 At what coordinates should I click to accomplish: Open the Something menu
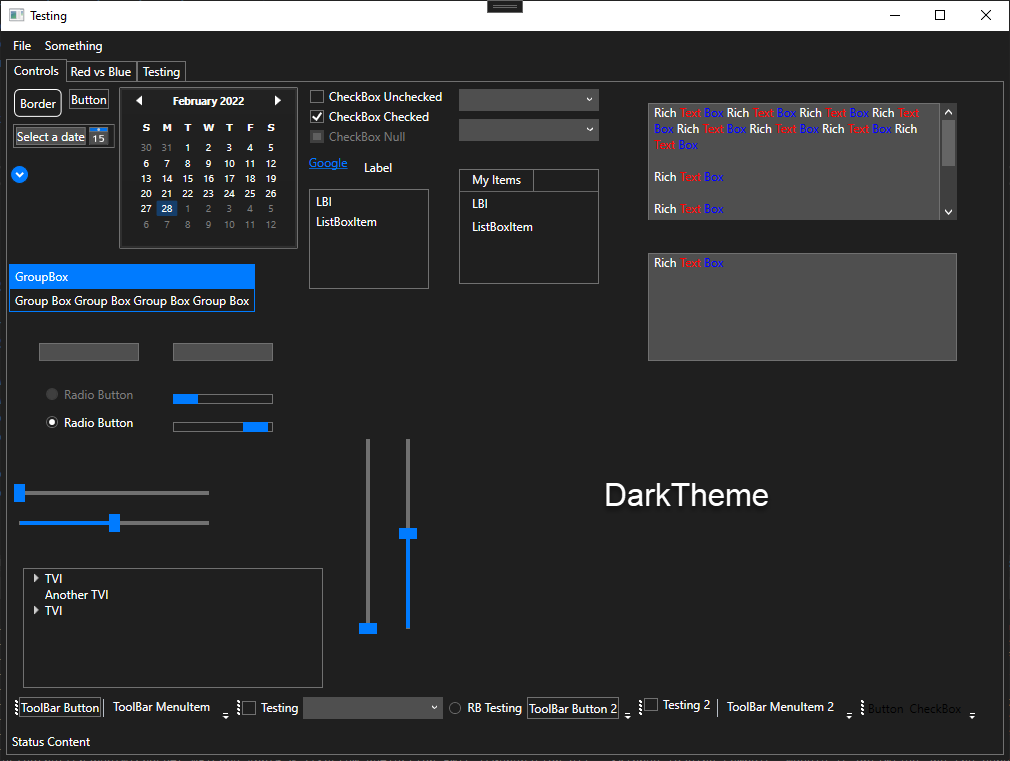[x=73, y=46]
